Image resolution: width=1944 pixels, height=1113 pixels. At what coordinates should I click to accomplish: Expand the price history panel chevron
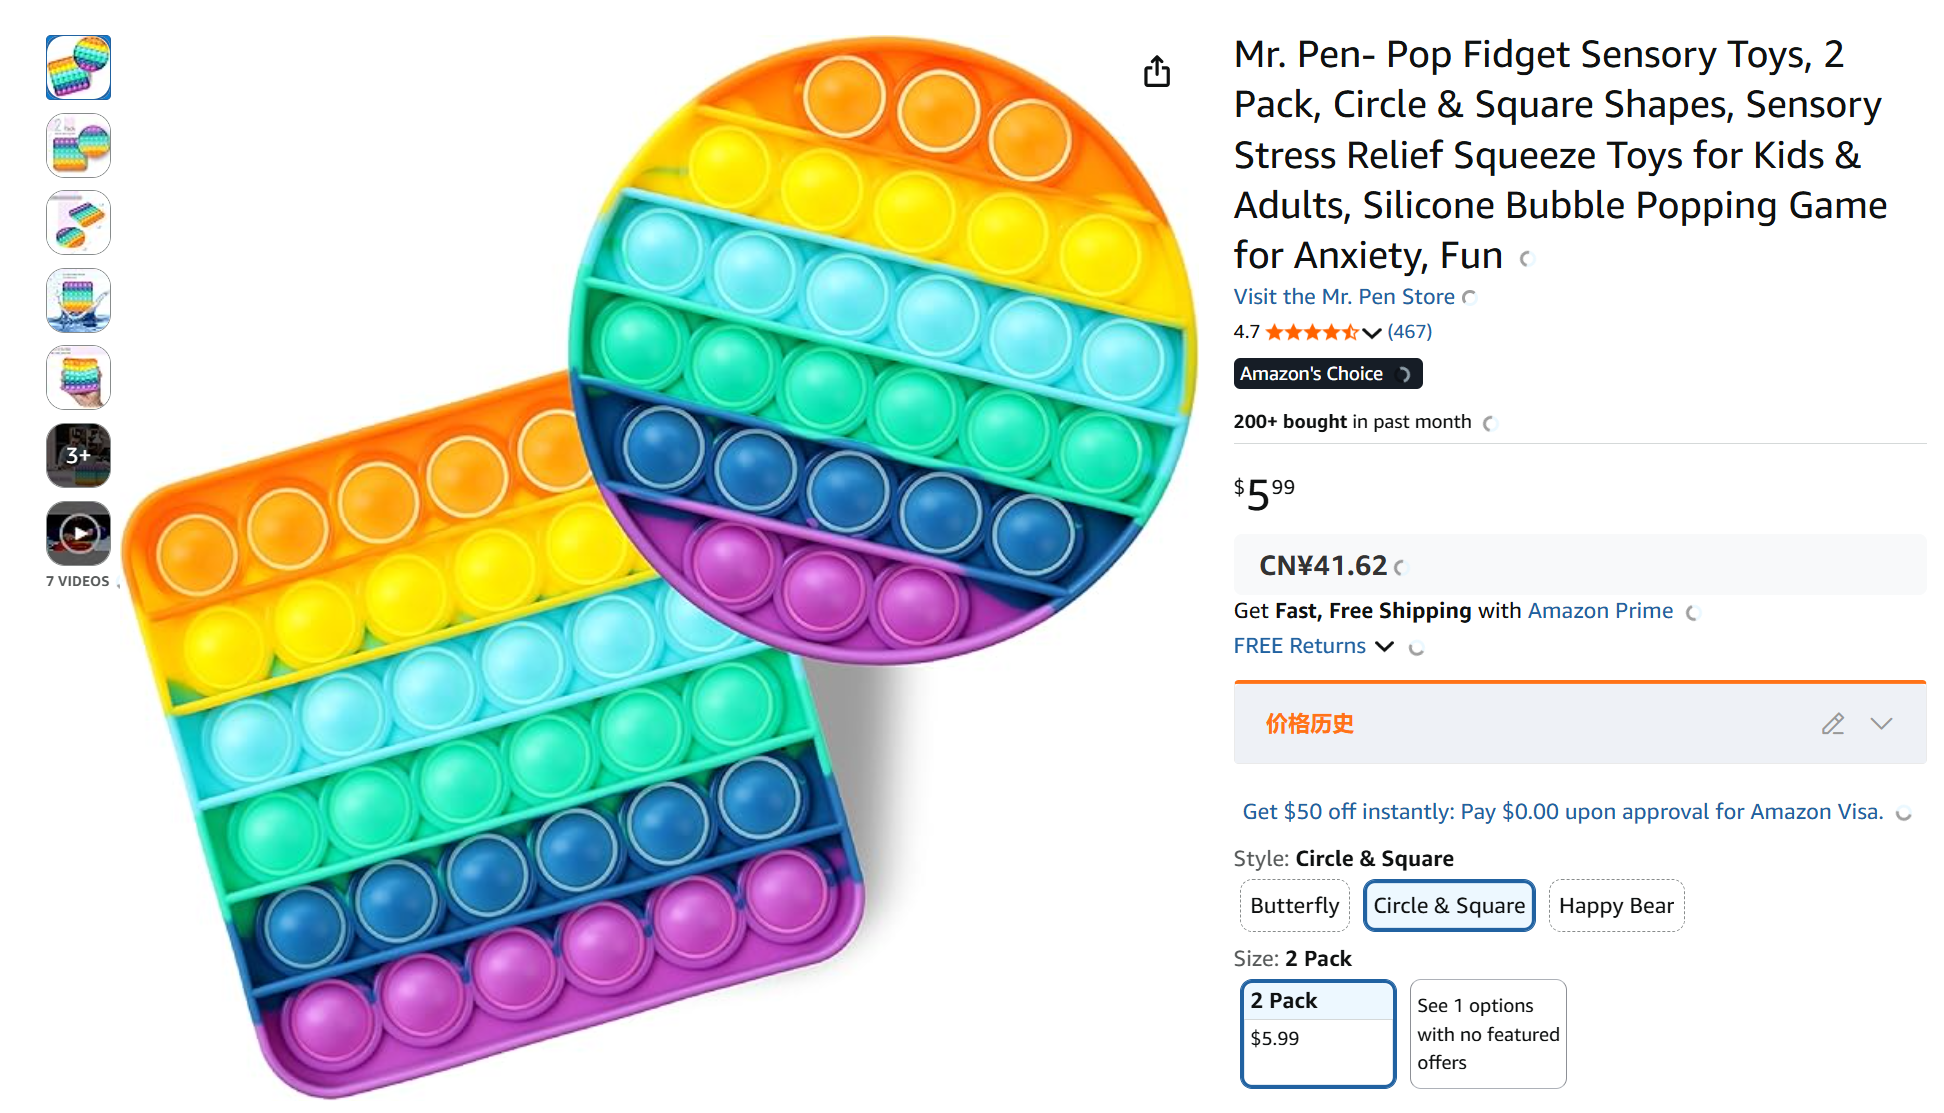click(1881, 724)
